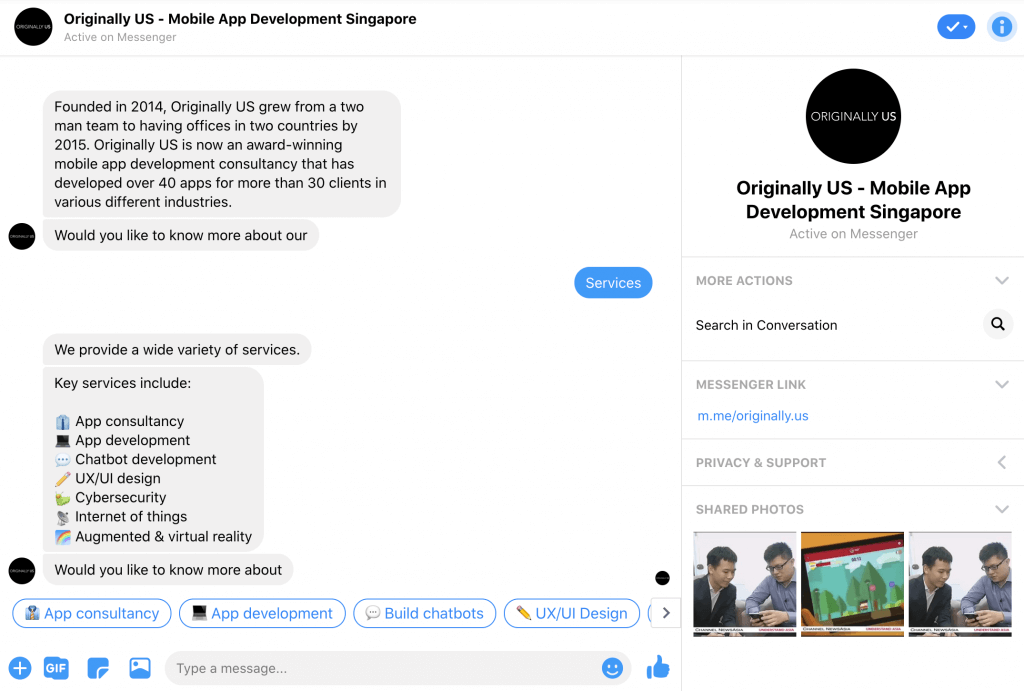Open the emoji smiley picker

(612, 668)
